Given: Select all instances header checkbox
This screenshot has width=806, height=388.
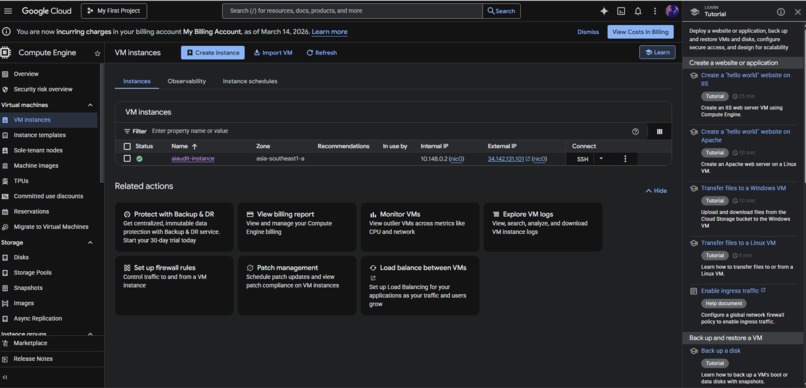Looking at the screenshot, I should 127,146.
